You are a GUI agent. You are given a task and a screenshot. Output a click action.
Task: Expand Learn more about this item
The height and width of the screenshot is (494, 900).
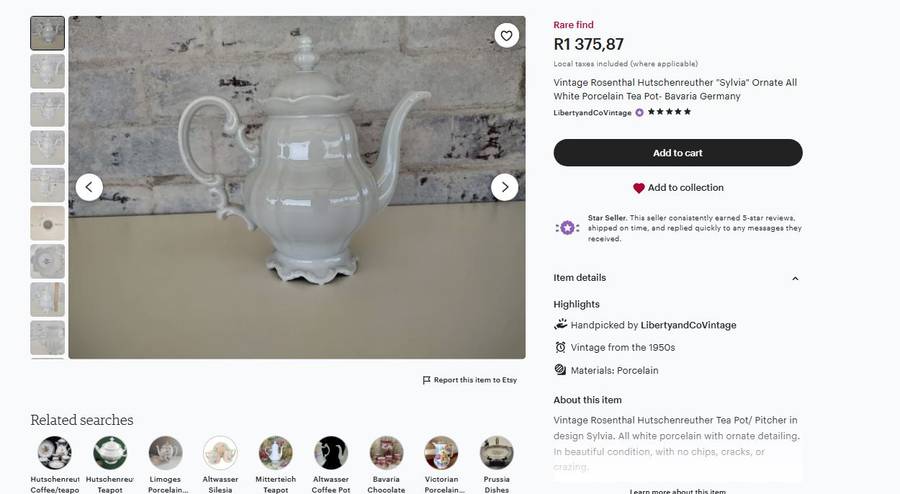tap(678, 490)
